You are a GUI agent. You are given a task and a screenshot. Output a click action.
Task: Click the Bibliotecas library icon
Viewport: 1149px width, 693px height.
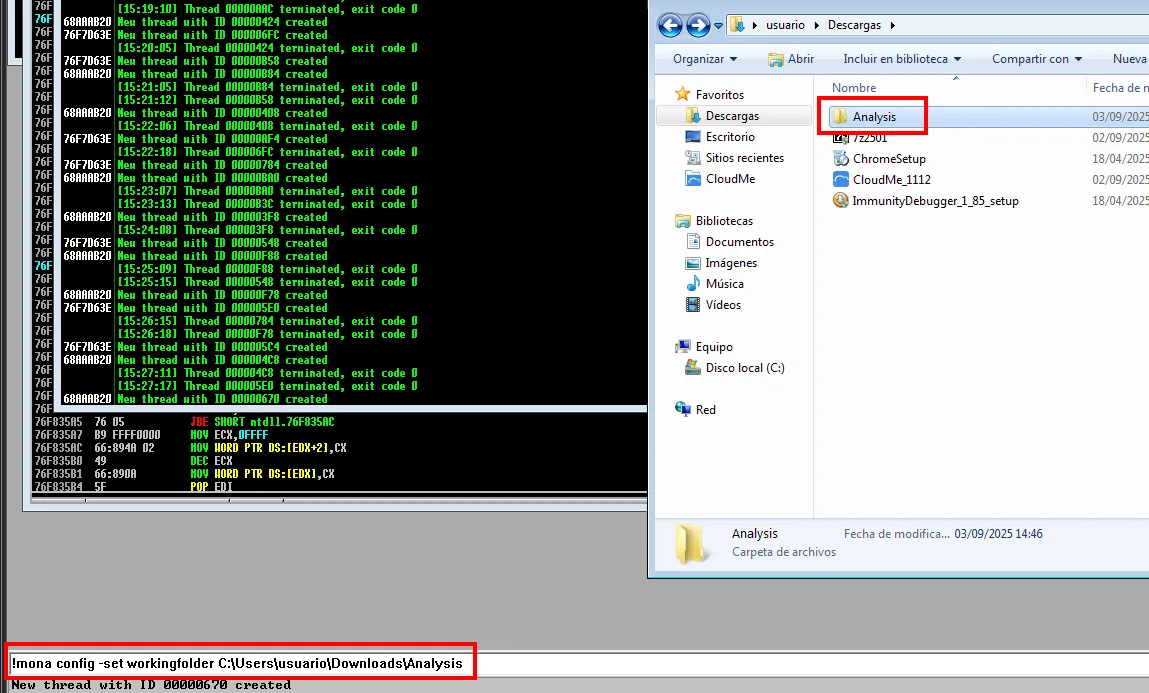click(x=683, y=220)
